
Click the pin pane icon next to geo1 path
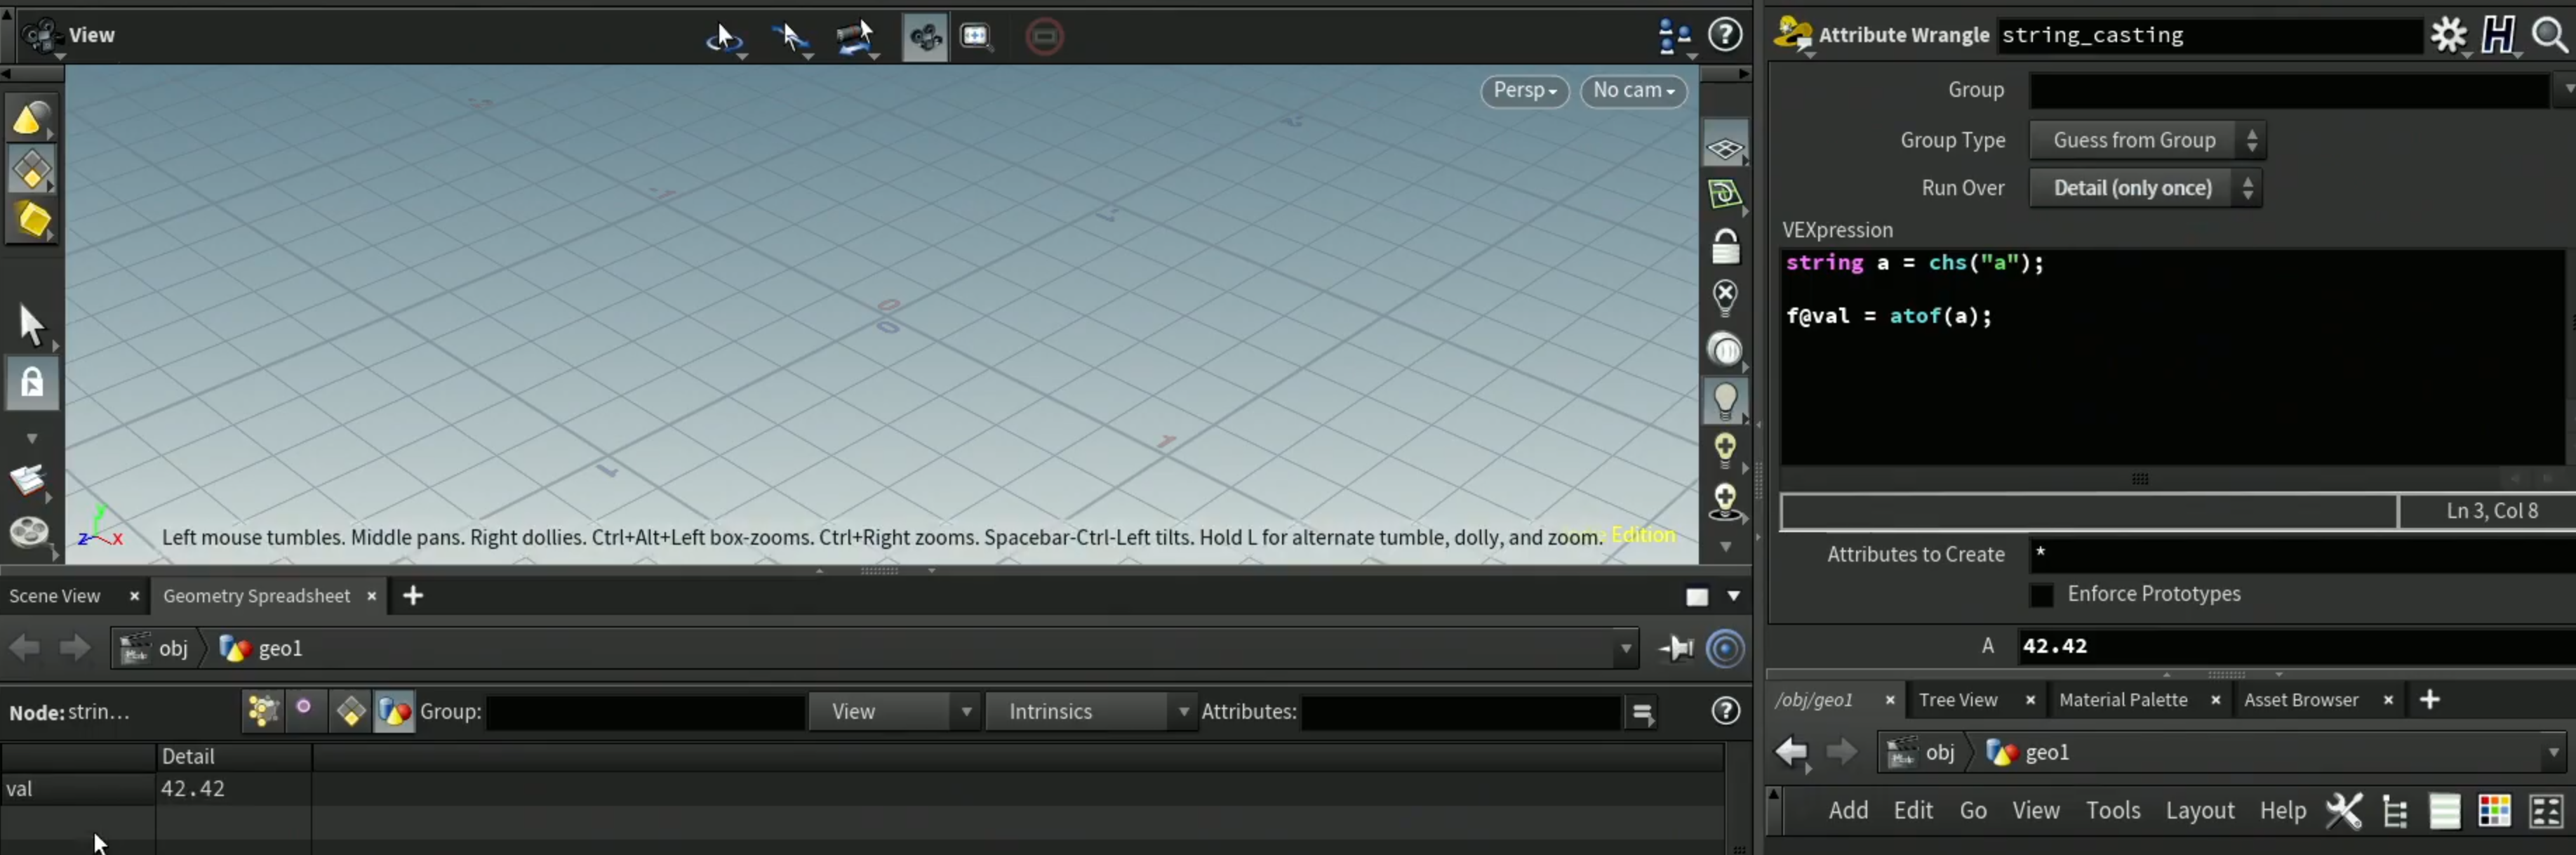click(x=1677, y=648)
